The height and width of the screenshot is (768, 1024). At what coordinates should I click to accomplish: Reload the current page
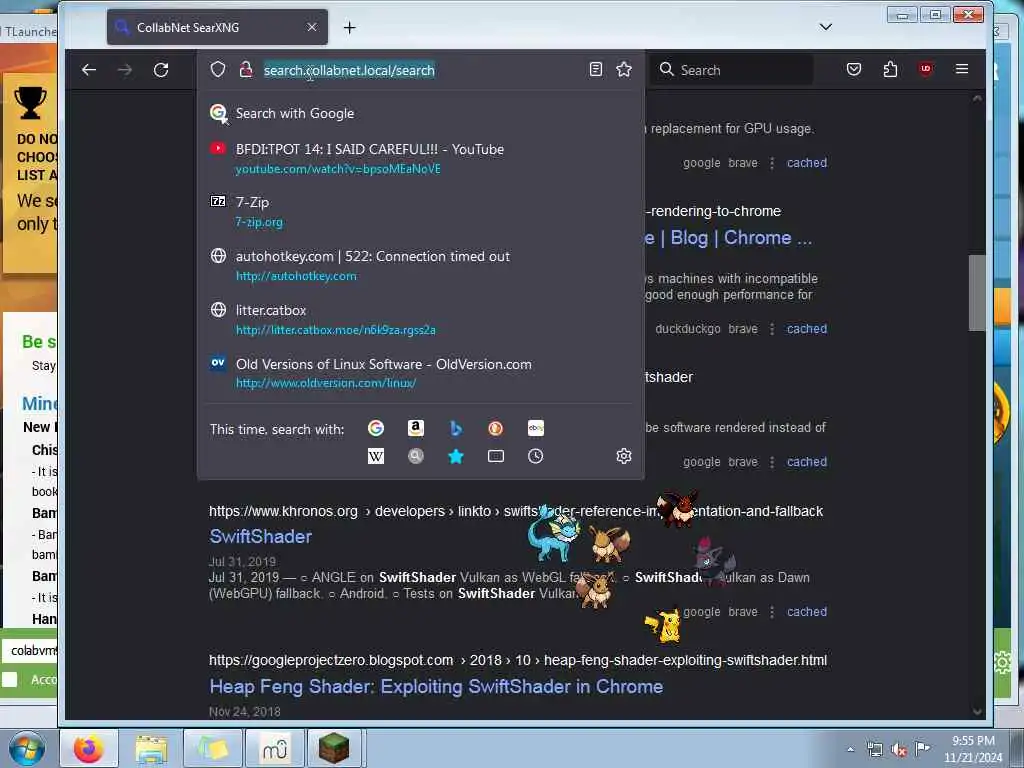coord(161,70)
